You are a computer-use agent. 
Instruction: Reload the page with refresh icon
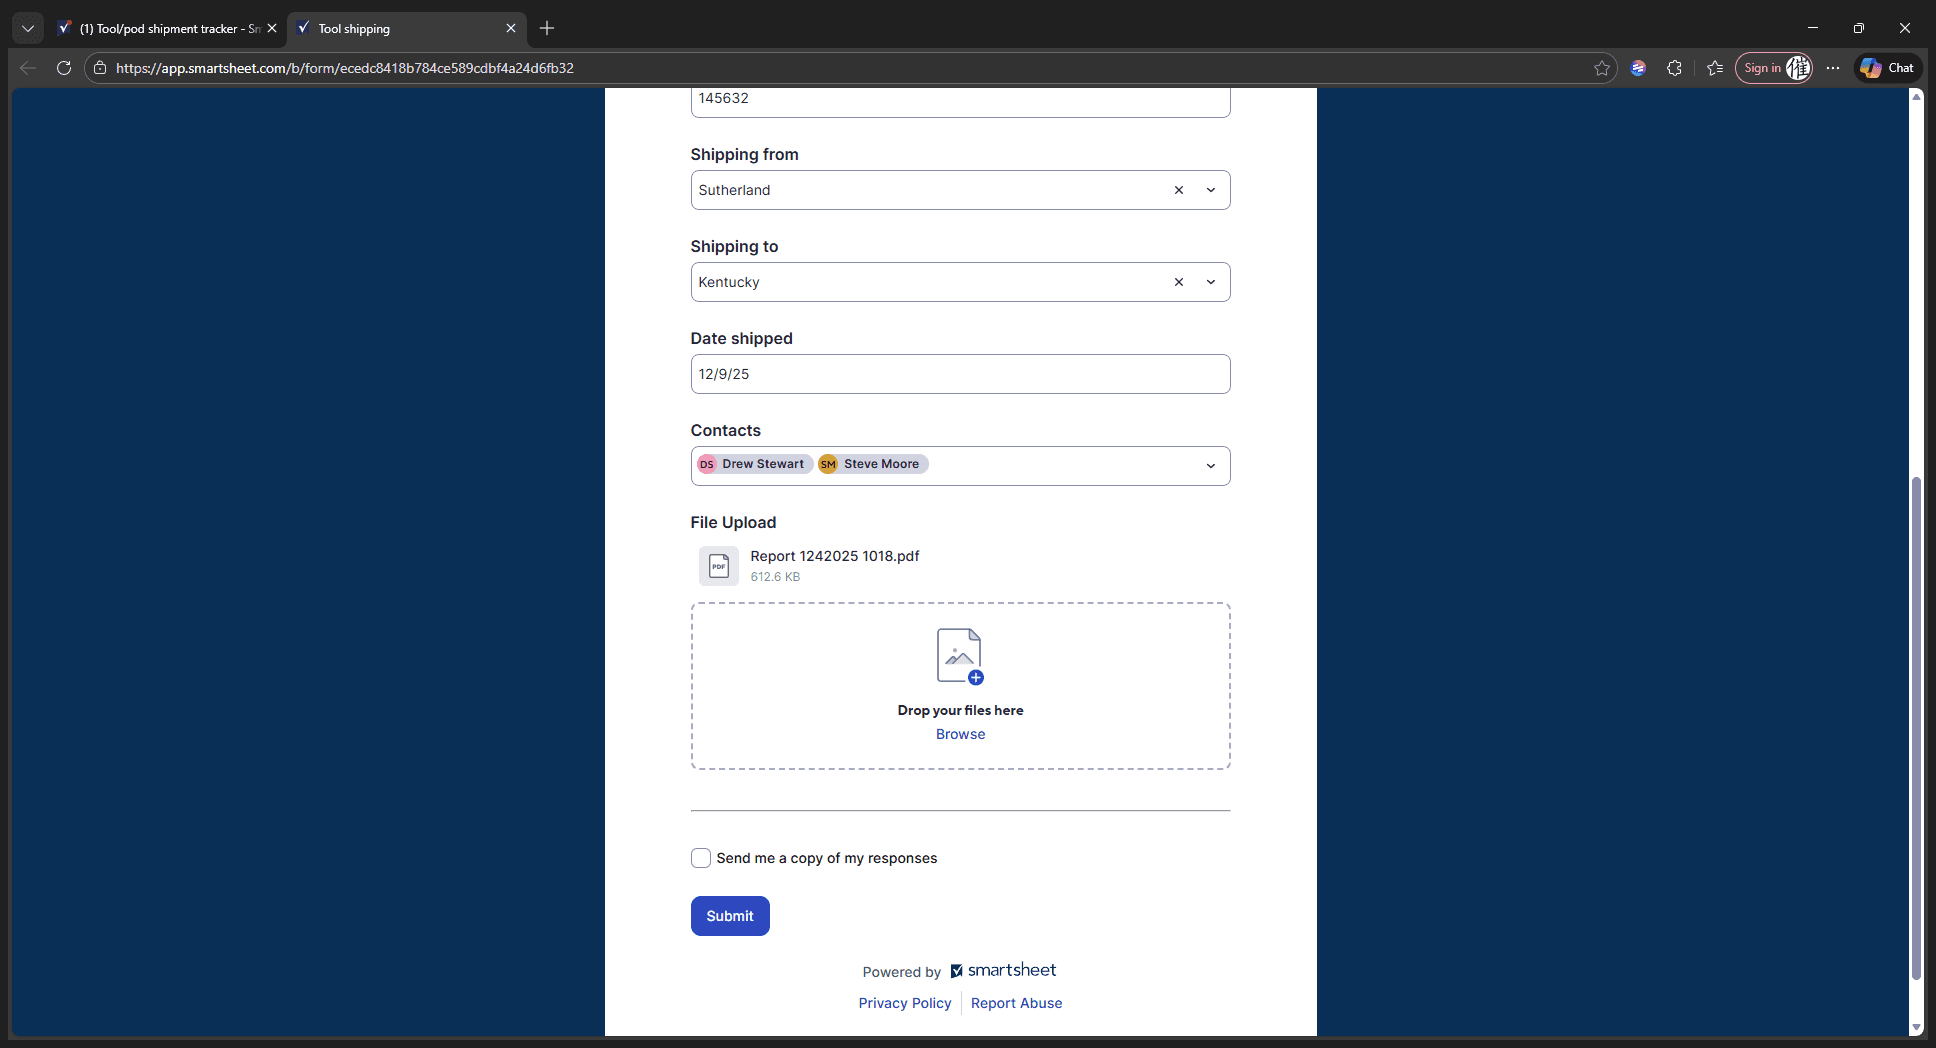coord(64,68)
